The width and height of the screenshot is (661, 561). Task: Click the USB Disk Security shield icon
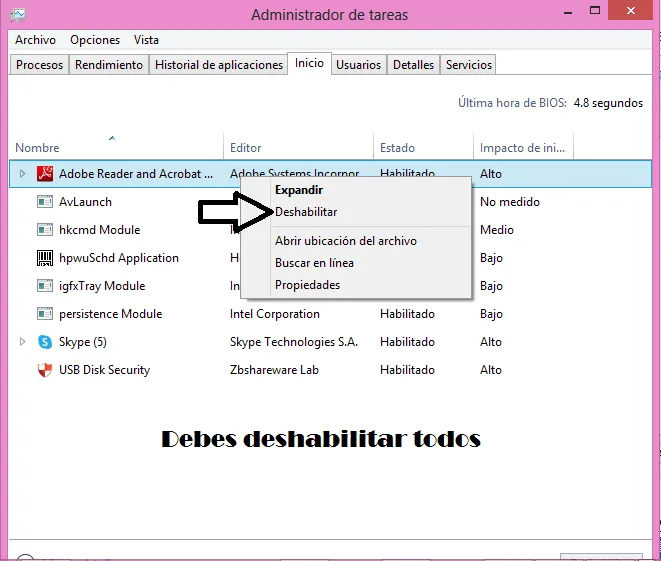point(45,370)
